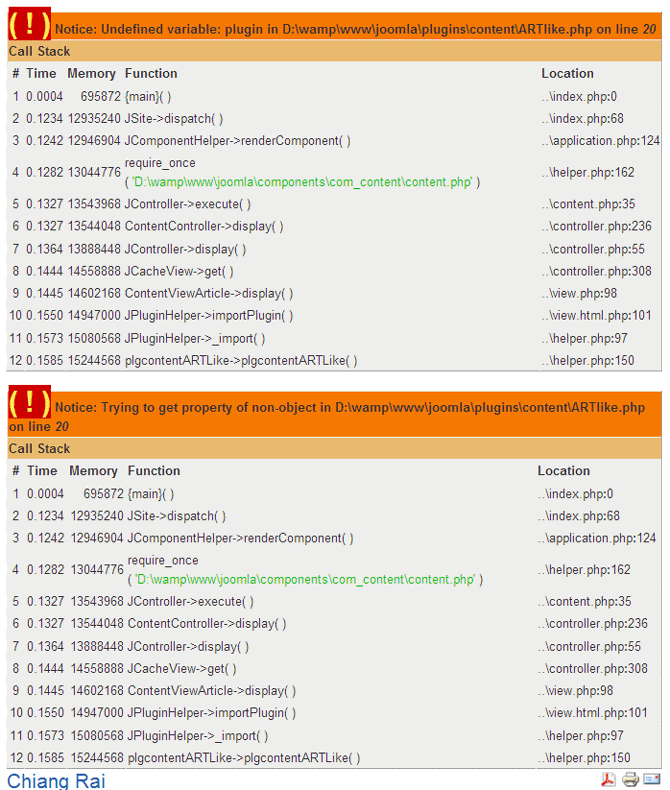Click 'JPluginHelper->importPlugin( )' in non-object call stack

(x=212, y=713)
